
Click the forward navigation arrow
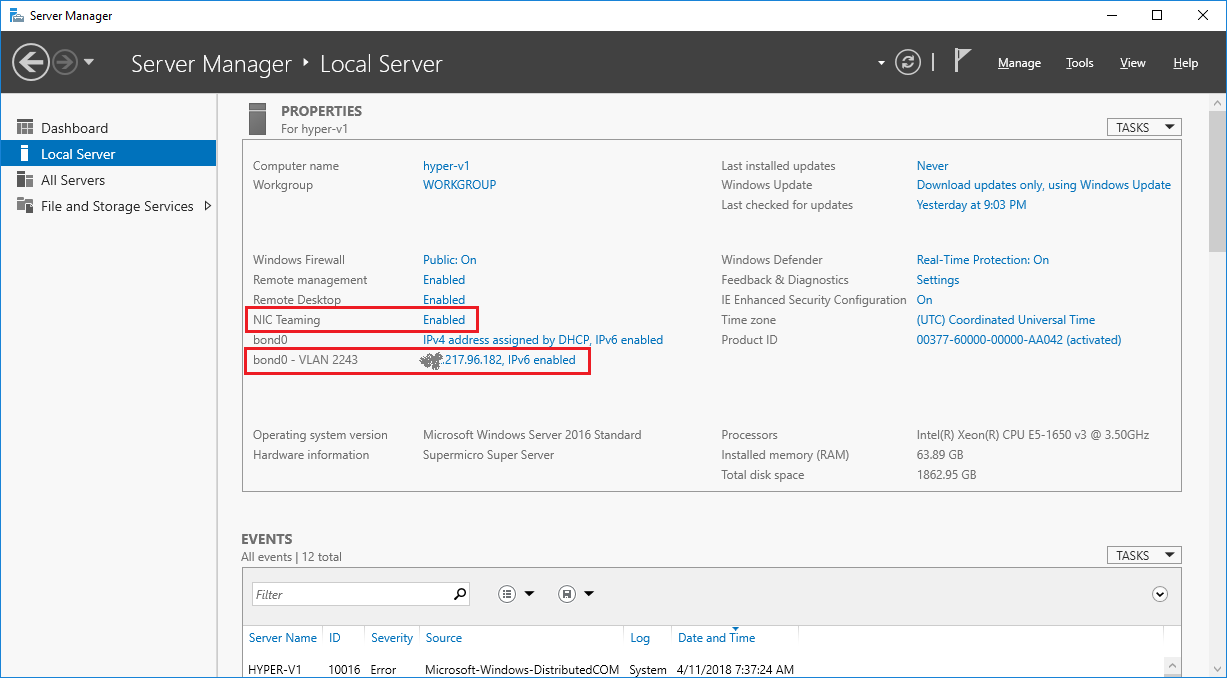tap(65, 63)
